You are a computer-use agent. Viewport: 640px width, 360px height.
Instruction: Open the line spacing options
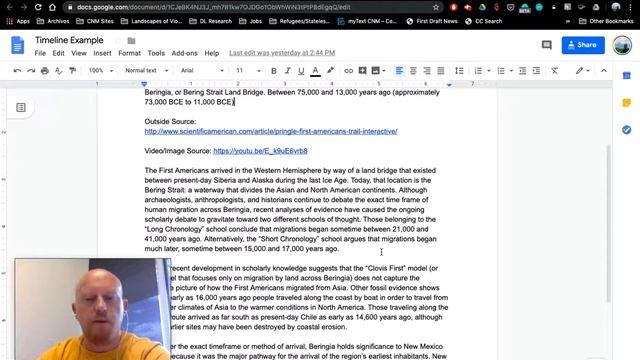(x=459, y=71)
